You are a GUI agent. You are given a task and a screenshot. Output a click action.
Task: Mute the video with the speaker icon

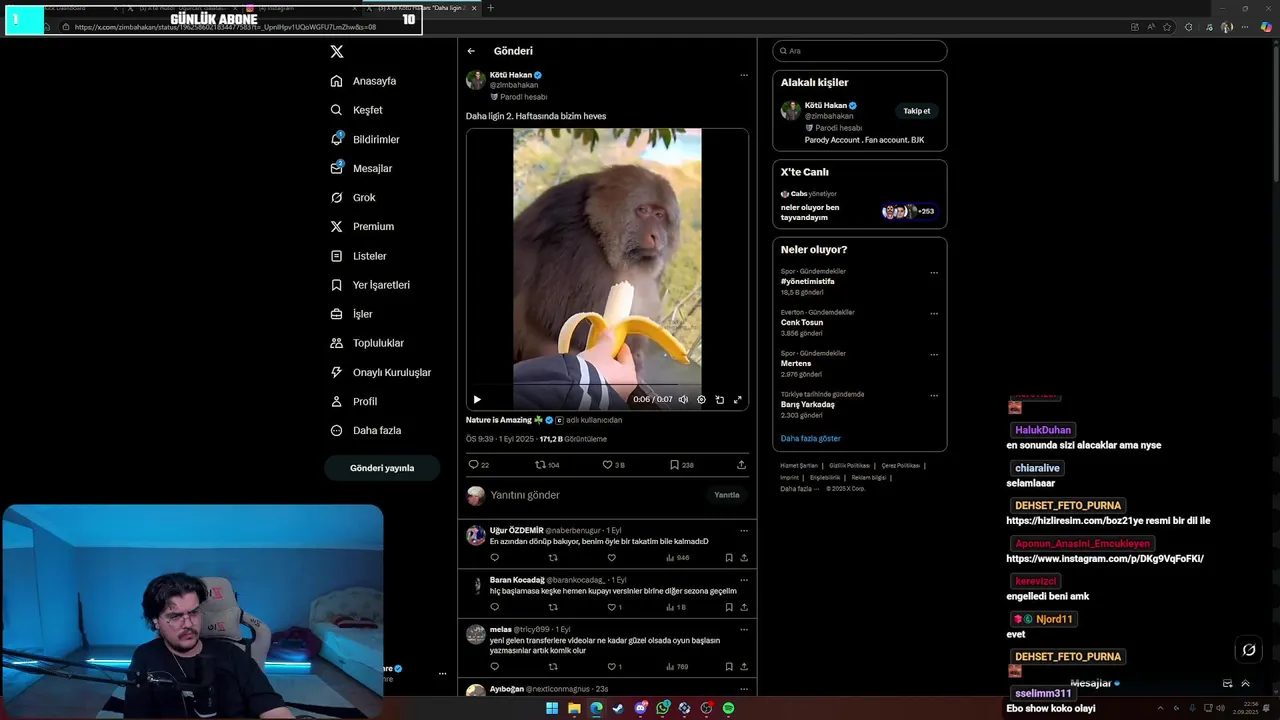pos(683,399)
